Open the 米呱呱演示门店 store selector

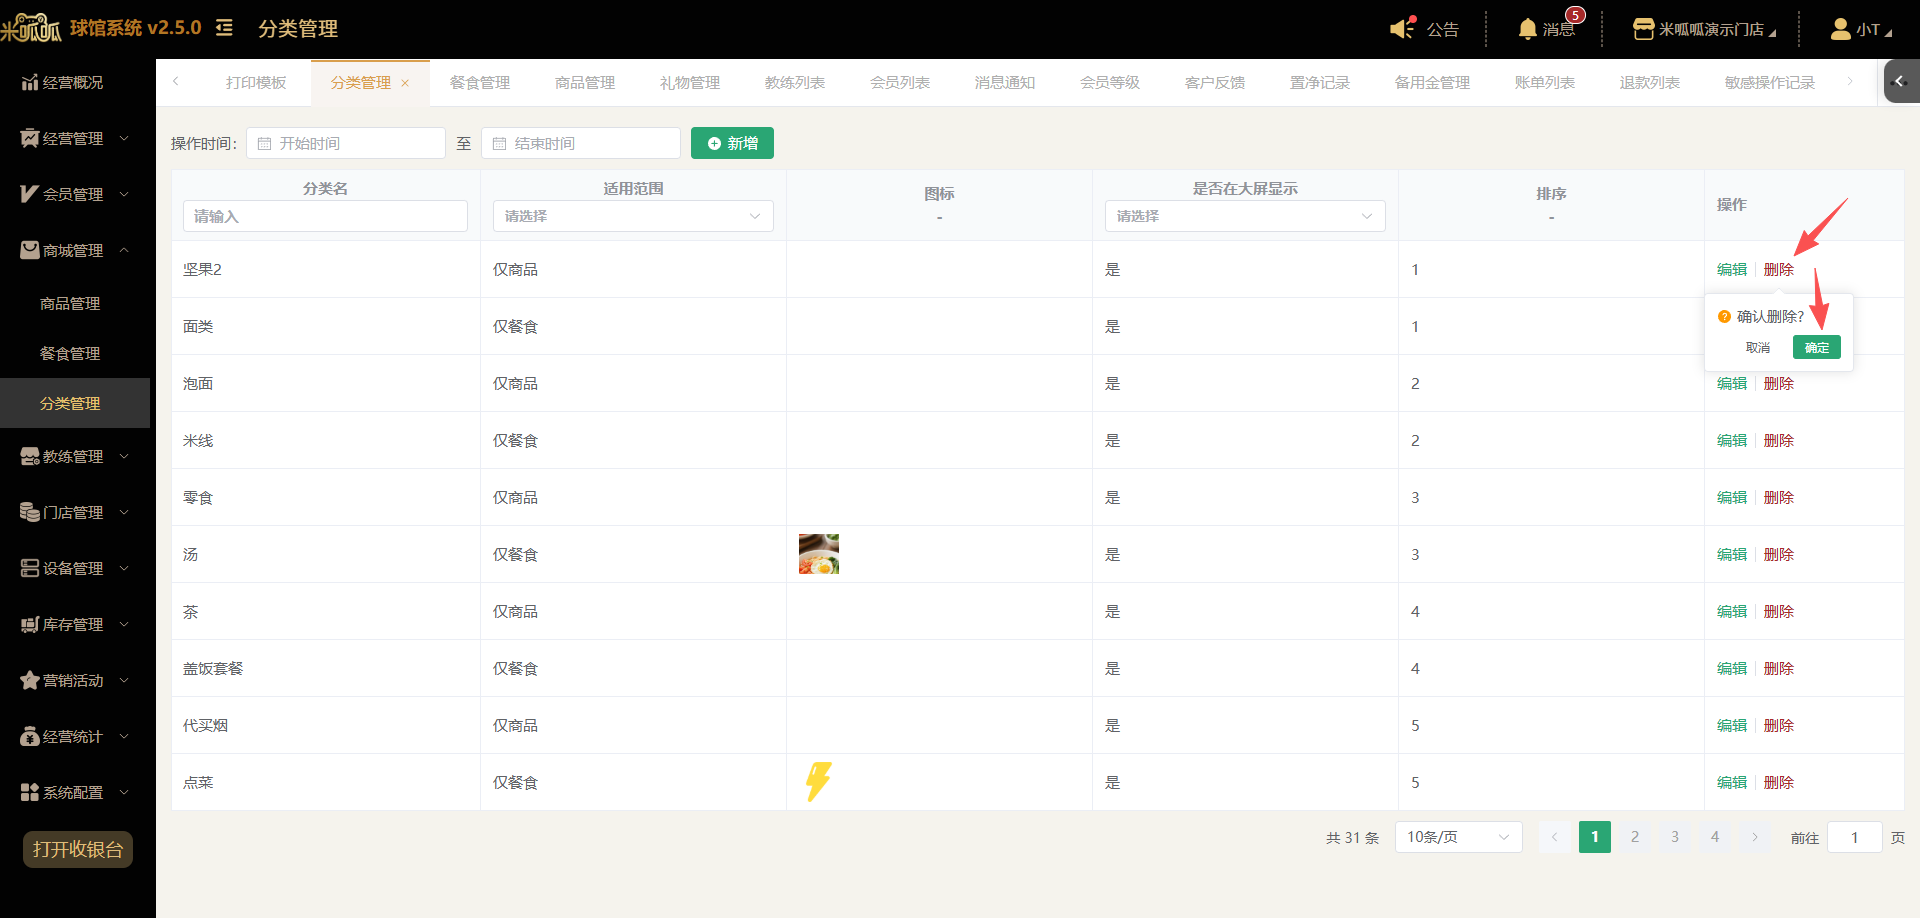[1704, 29]
